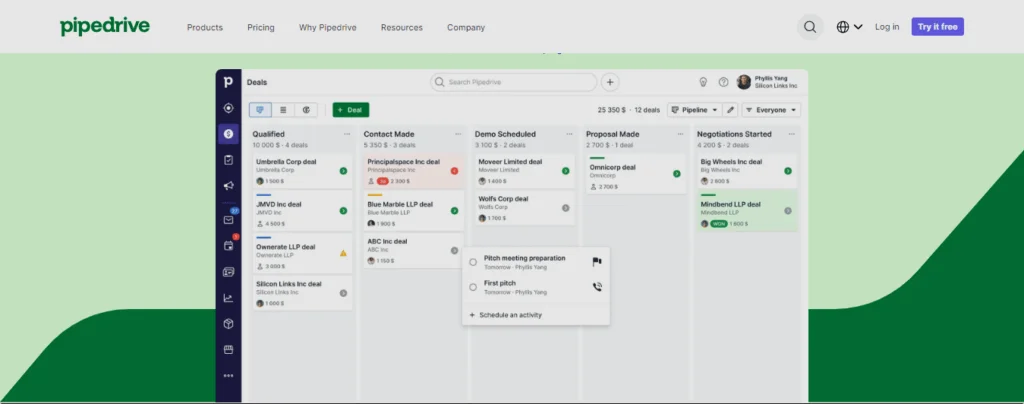Open the Campaigns megaphone icon in sidebar
This screenshot has height=404, width=1024.
[x=228, y=186]
